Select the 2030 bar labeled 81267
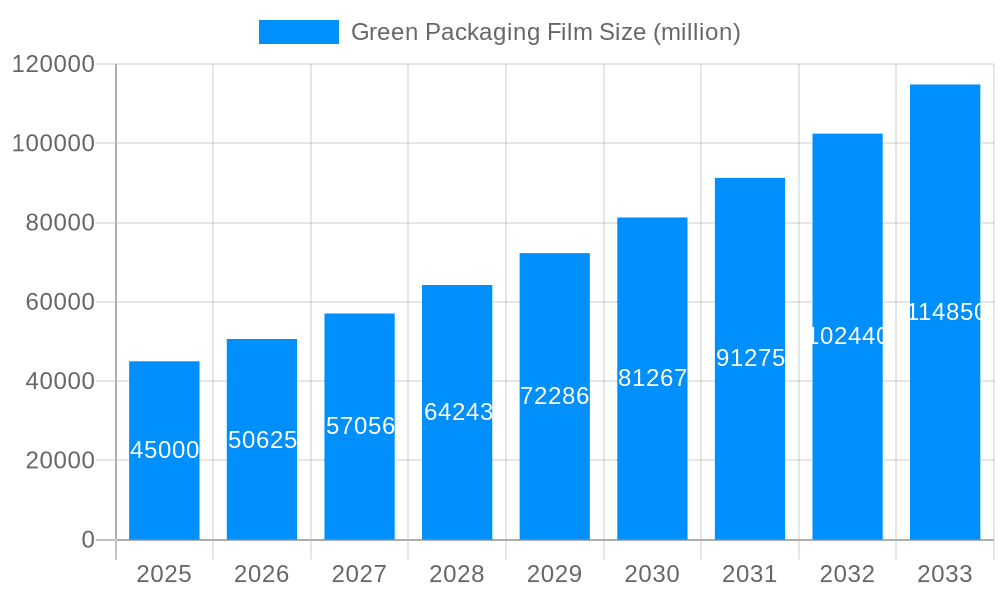1000x600 pixels. (652, 375)
